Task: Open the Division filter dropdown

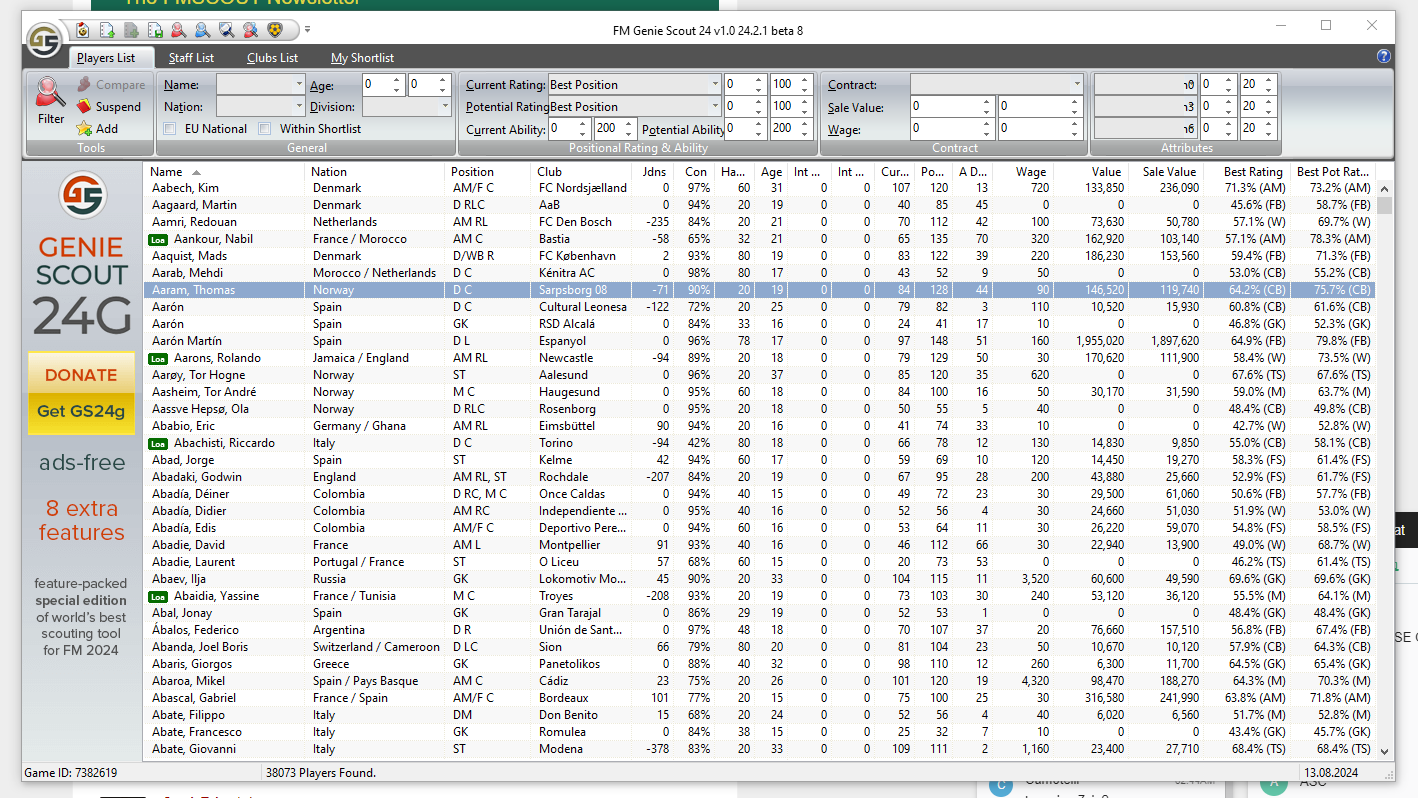Action: click(445, 107)
